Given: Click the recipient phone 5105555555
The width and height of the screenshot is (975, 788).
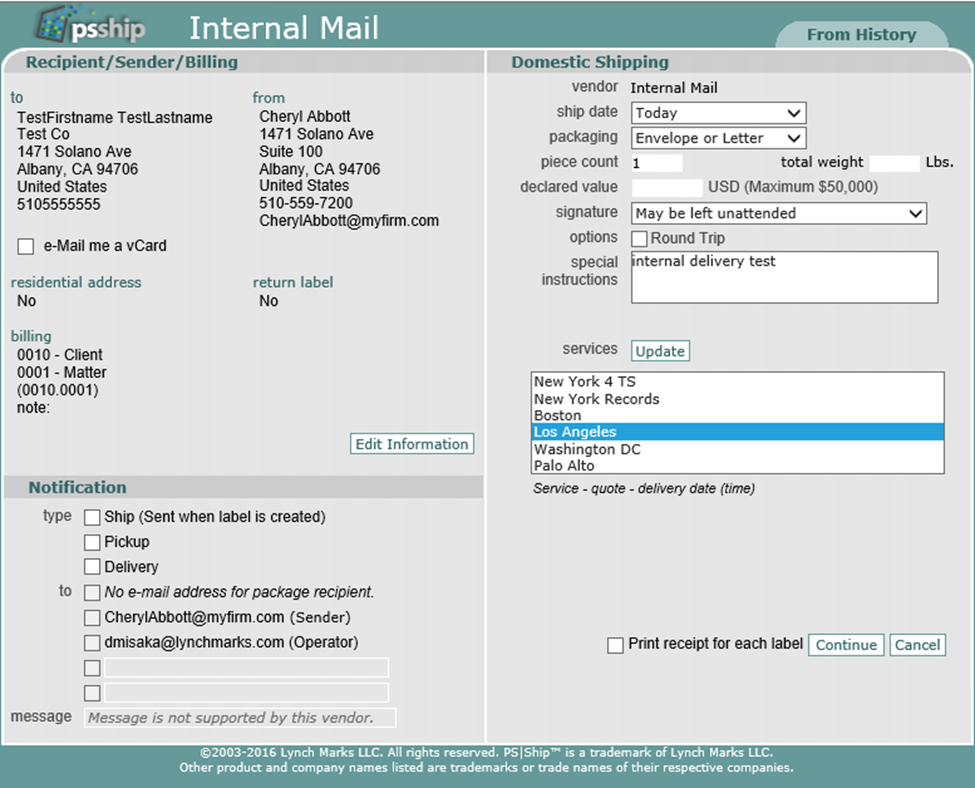Looking at the screenshot, I should coord(58,205).
